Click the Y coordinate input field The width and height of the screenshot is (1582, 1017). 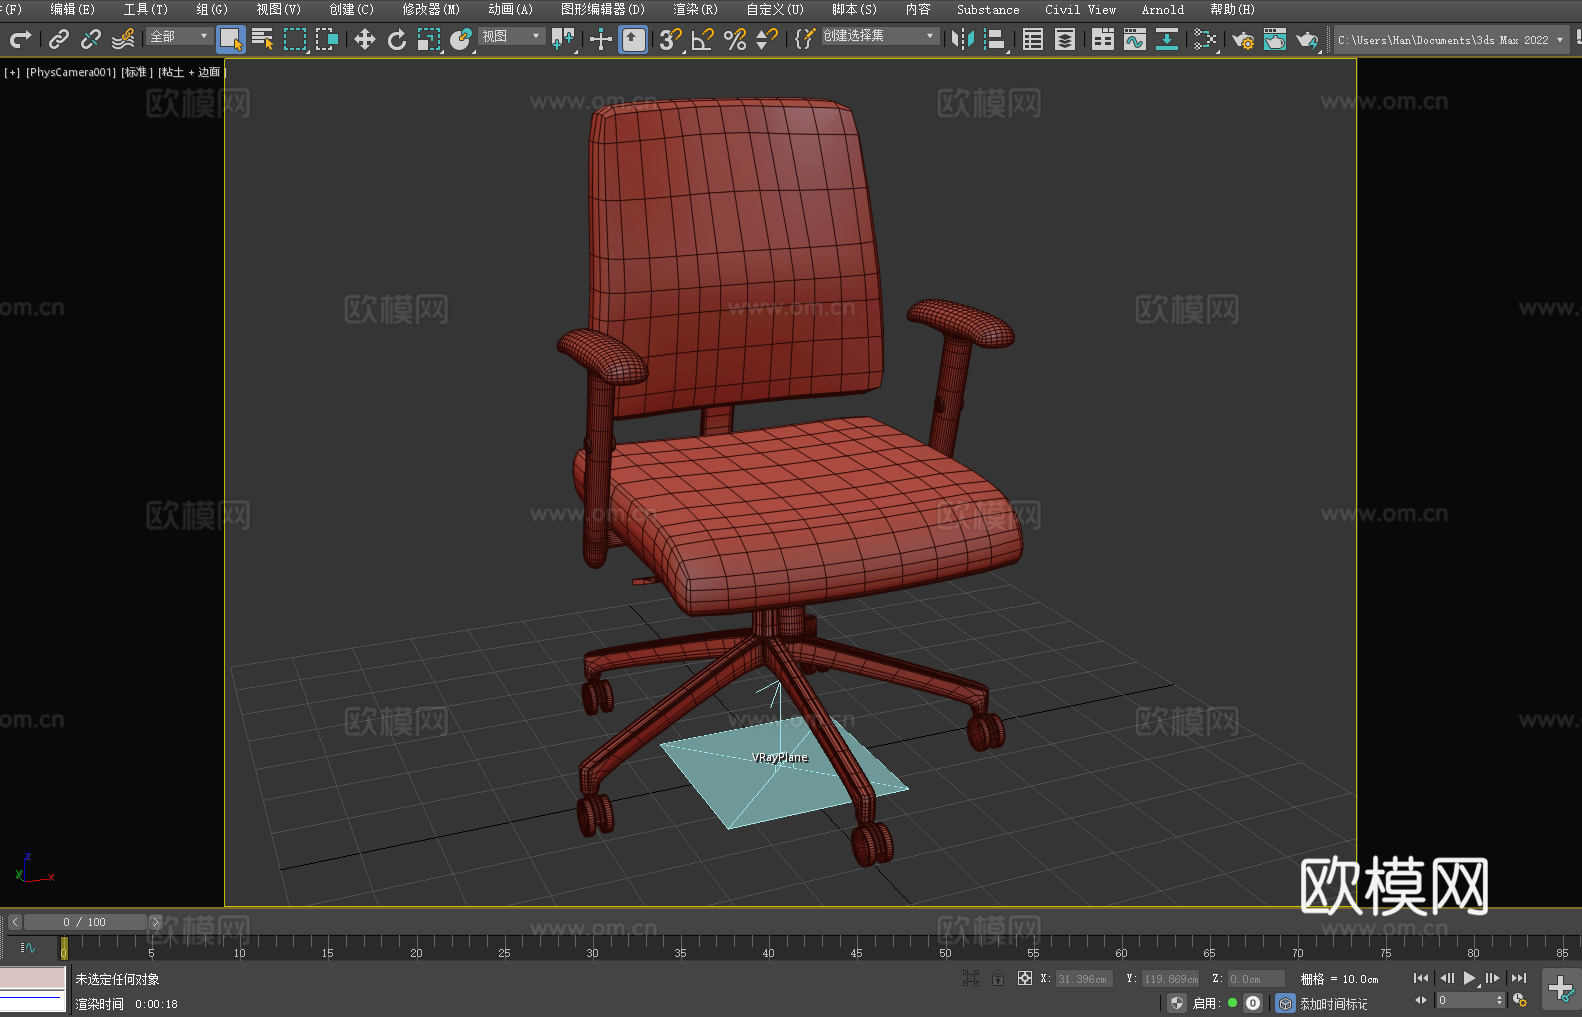pos(1171,979)
